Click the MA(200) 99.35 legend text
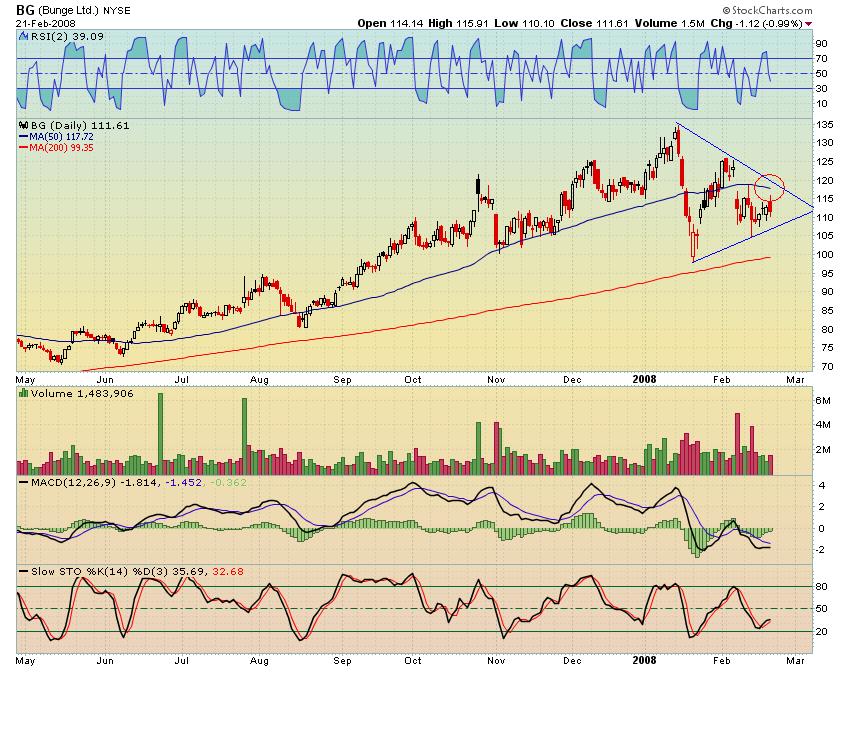This screenshot has width=850, height=742. pos(61,147)
